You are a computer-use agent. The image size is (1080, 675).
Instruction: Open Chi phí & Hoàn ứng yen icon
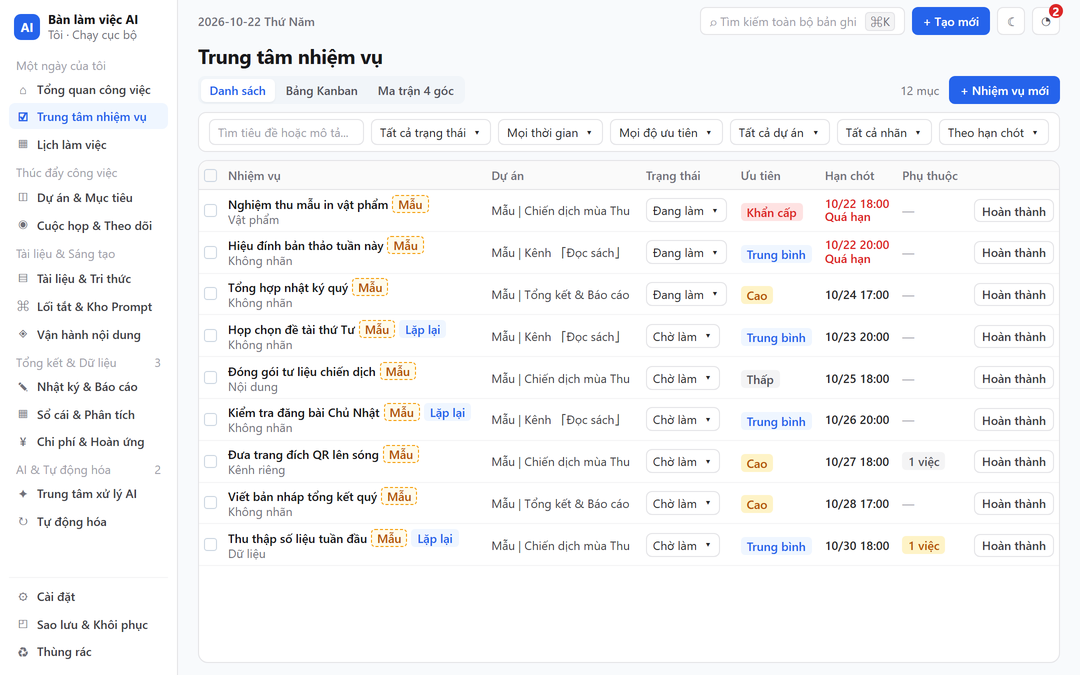[23, 442]
